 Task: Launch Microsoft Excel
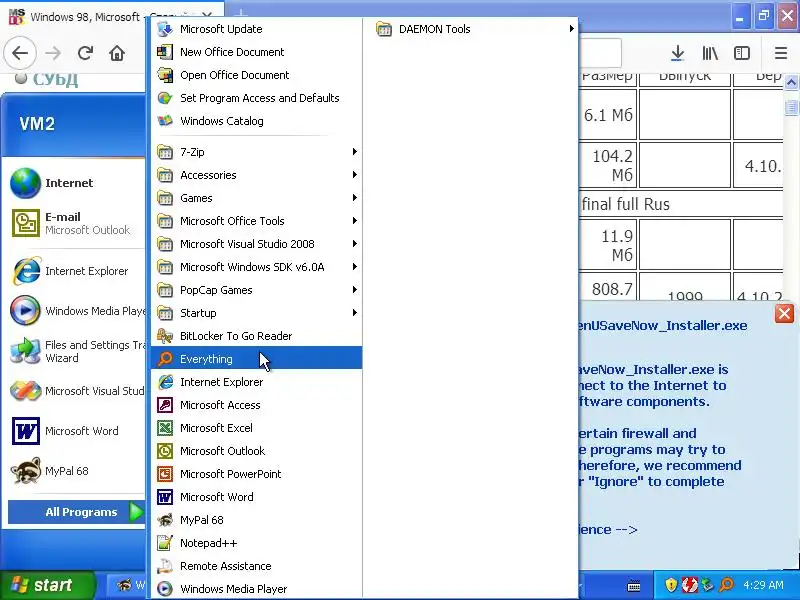[257, 428]
